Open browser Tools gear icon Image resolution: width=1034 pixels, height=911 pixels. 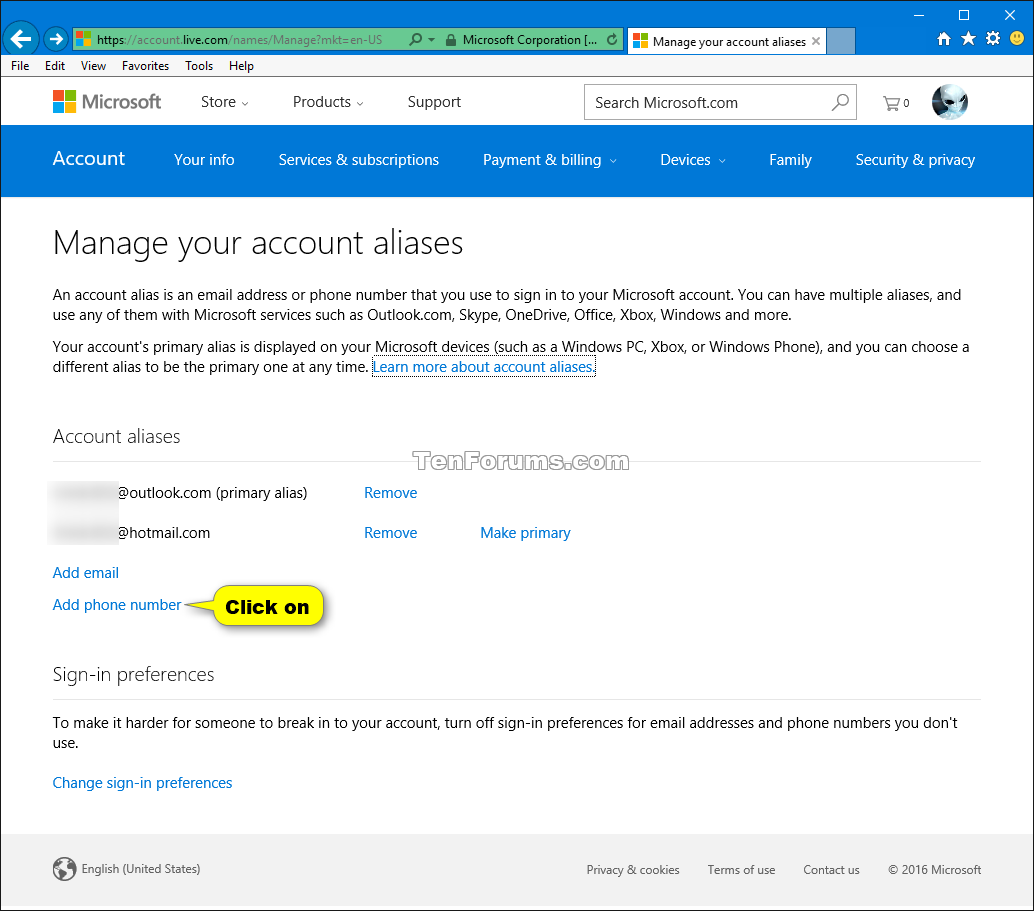pyautogui.click(x=992, y=38)
